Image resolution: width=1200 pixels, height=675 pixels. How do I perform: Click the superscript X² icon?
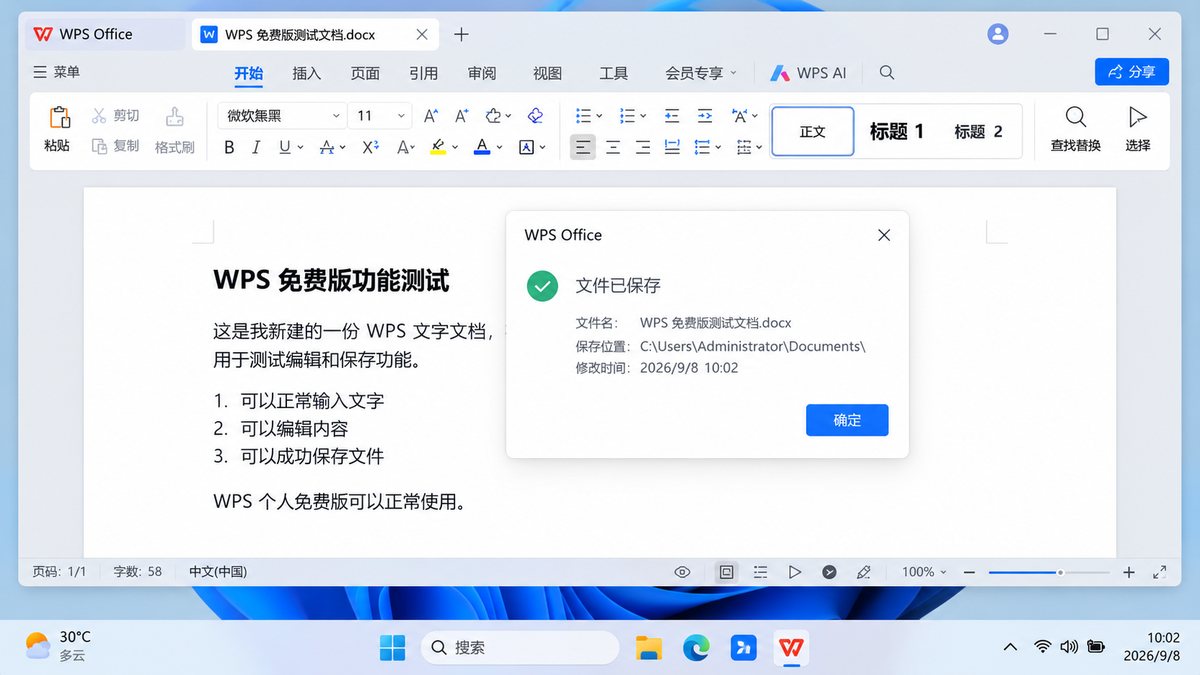click(370, 147)
